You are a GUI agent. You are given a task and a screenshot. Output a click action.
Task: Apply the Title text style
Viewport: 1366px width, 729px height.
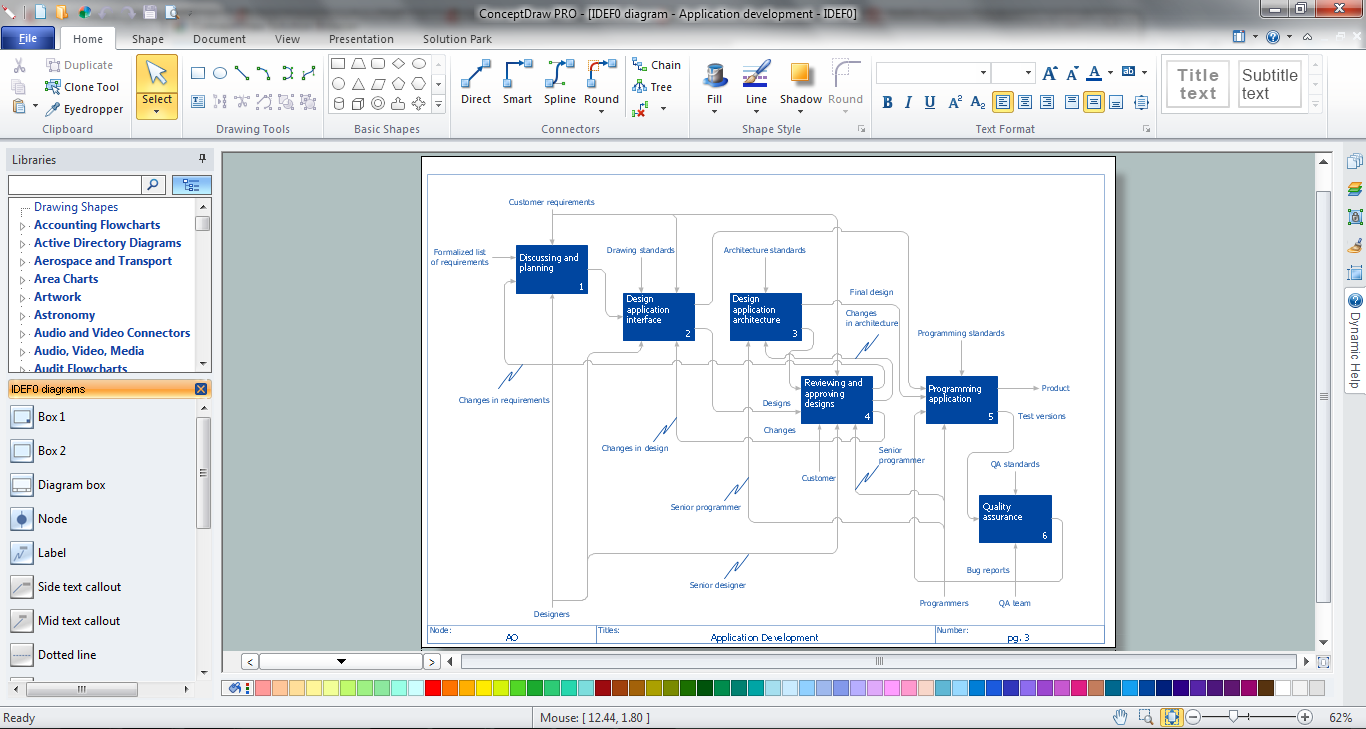1197,84
